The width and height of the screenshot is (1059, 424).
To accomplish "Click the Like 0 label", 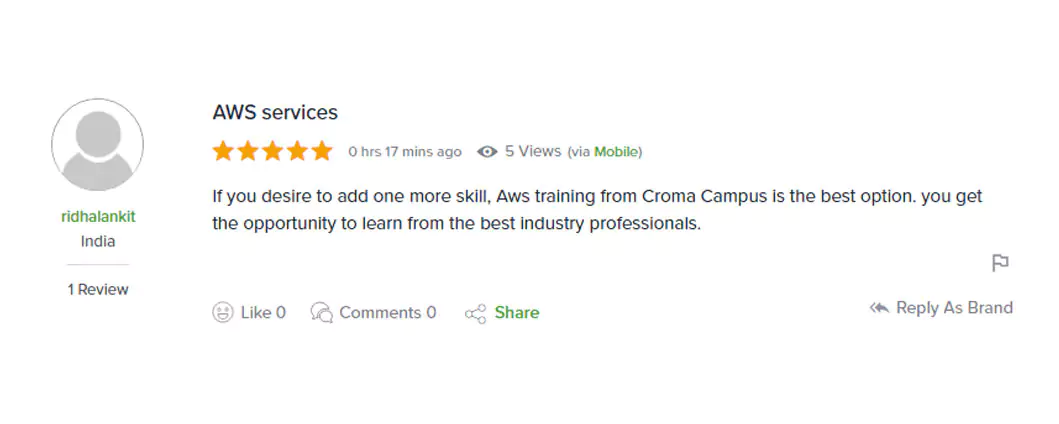I will pos(263,313).
